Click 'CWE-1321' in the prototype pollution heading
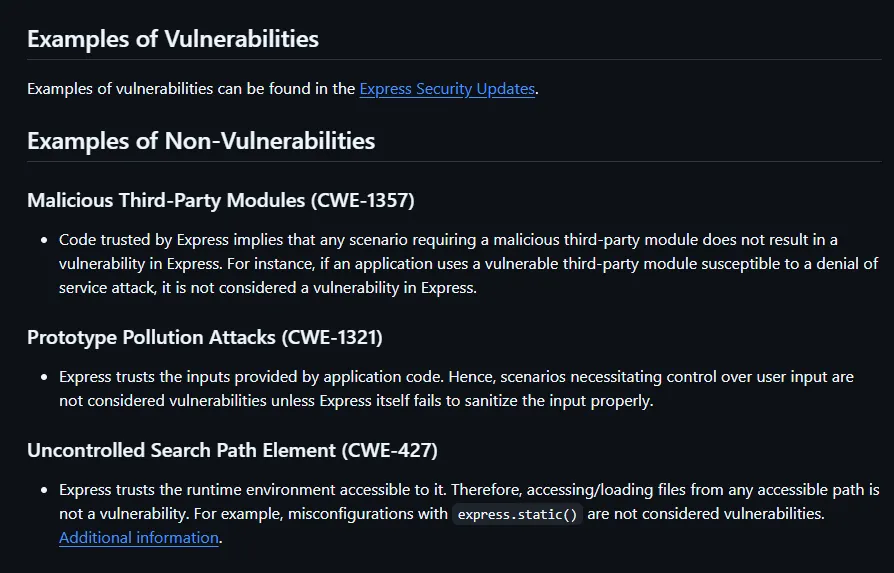Image resolution: width=894 pixels, height=573 pixels. pos(332,337)
